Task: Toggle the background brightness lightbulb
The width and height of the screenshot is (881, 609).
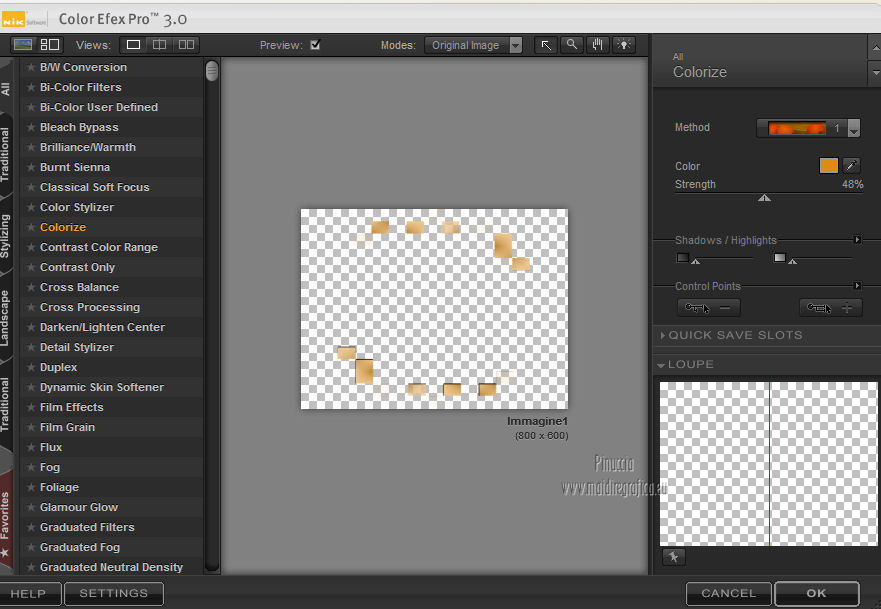Action: click(624, 44)
